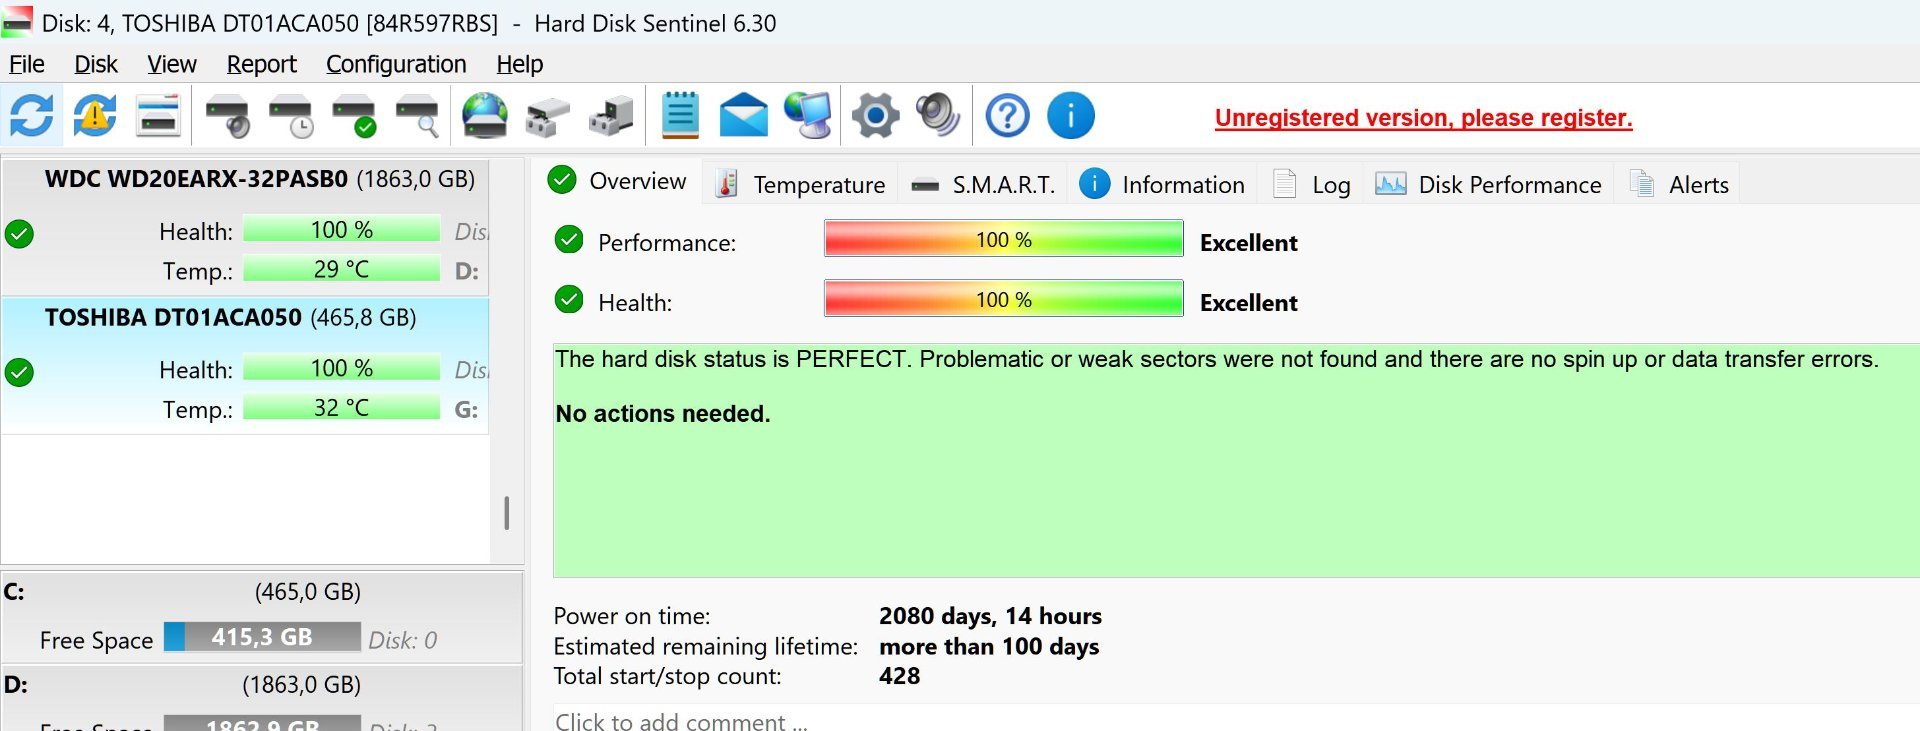Click the Unregistered version register link
The height and width of the screenshot is (731, 1920).
[x=1423, y=118]
